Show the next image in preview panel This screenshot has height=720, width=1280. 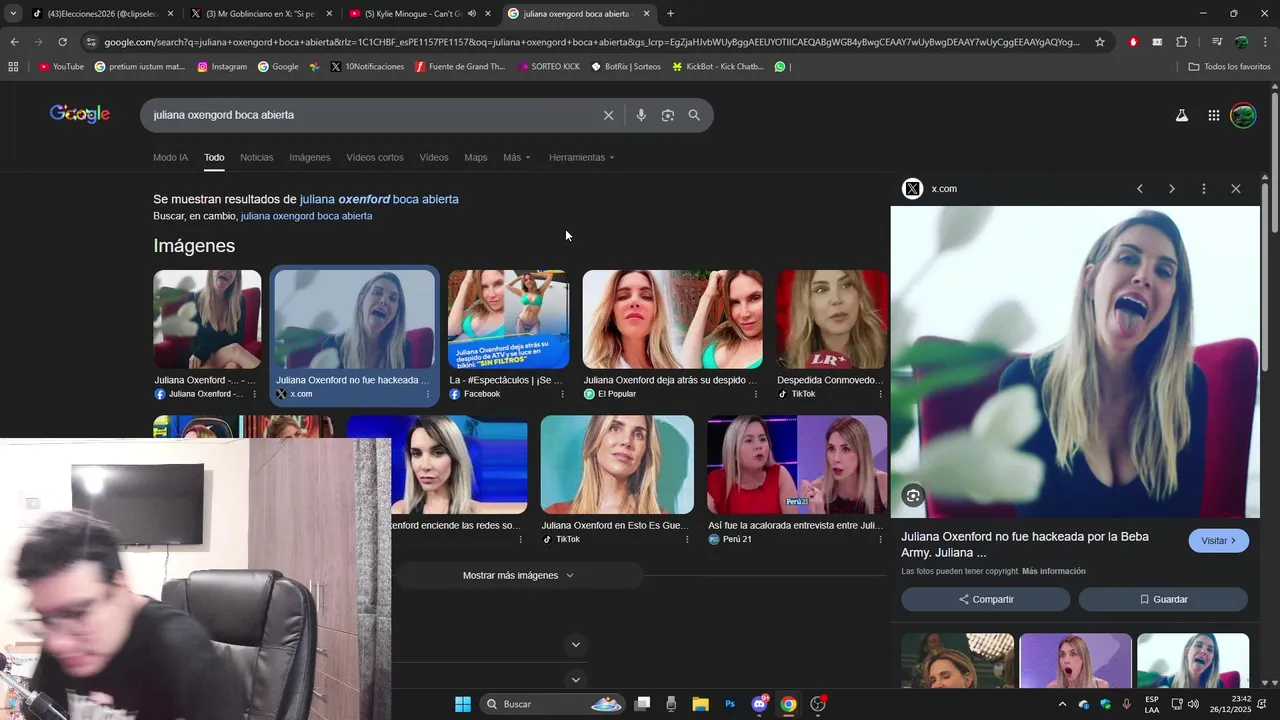point(1172,188)
